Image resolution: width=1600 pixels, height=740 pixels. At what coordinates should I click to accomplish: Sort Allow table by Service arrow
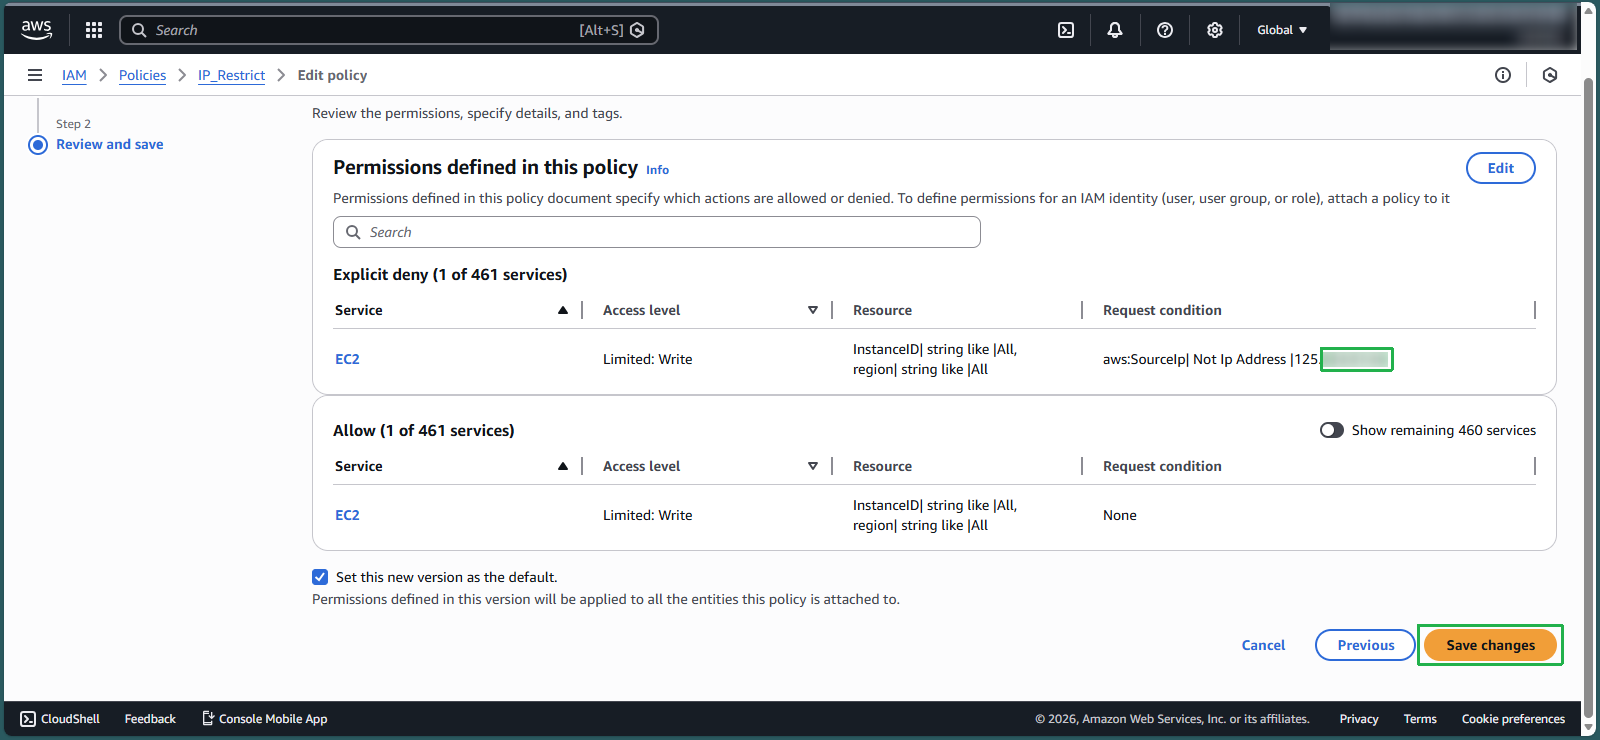(563, 466)
